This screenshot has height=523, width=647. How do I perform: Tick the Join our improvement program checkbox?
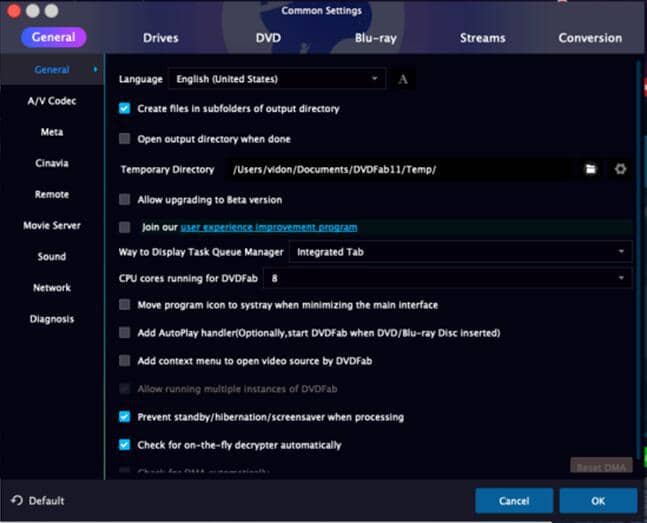click(x=124, y=227)
